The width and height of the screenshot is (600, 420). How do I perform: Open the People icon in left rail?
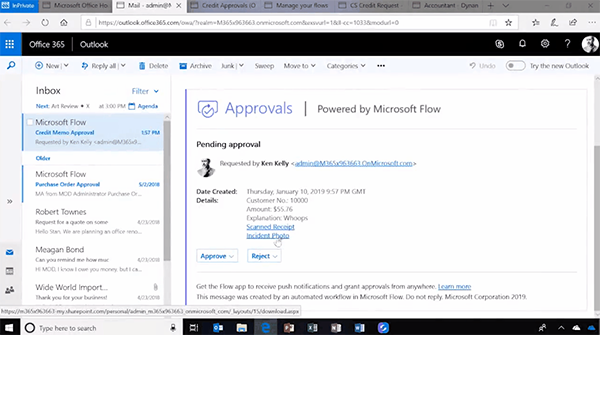[x=10, y=289]
